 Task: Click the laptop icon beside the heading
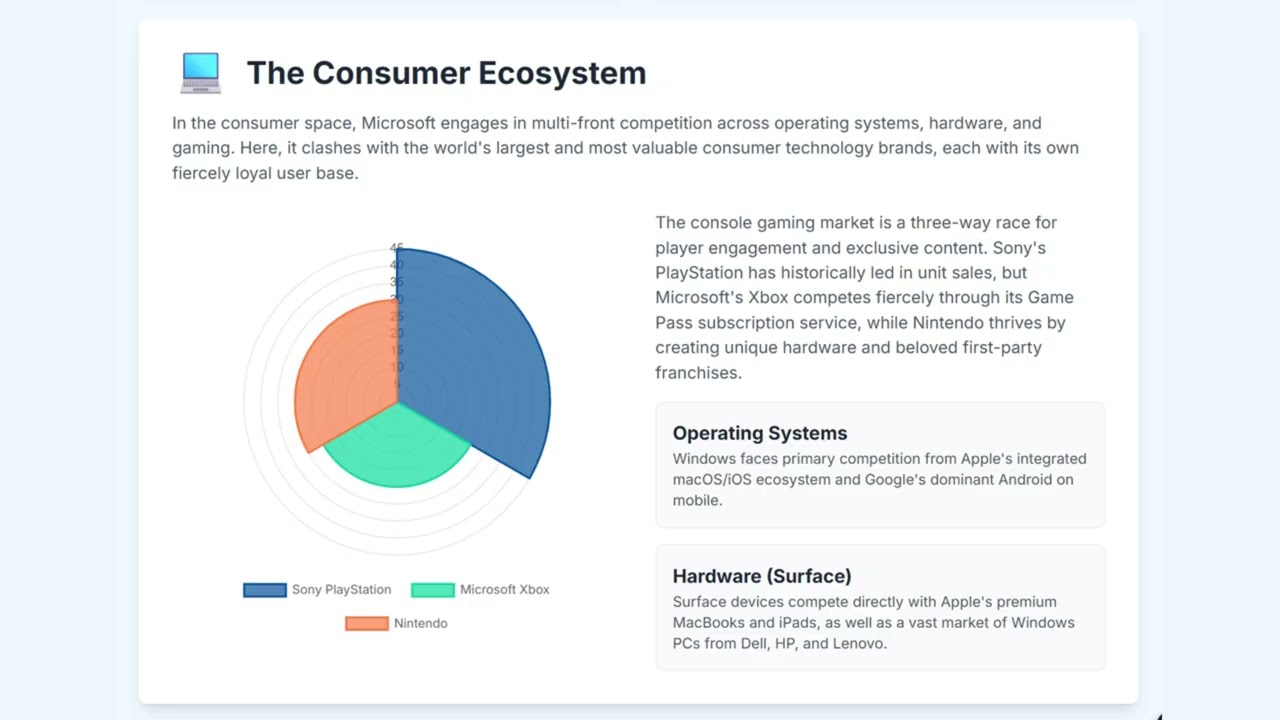click(x=200, y=73)
